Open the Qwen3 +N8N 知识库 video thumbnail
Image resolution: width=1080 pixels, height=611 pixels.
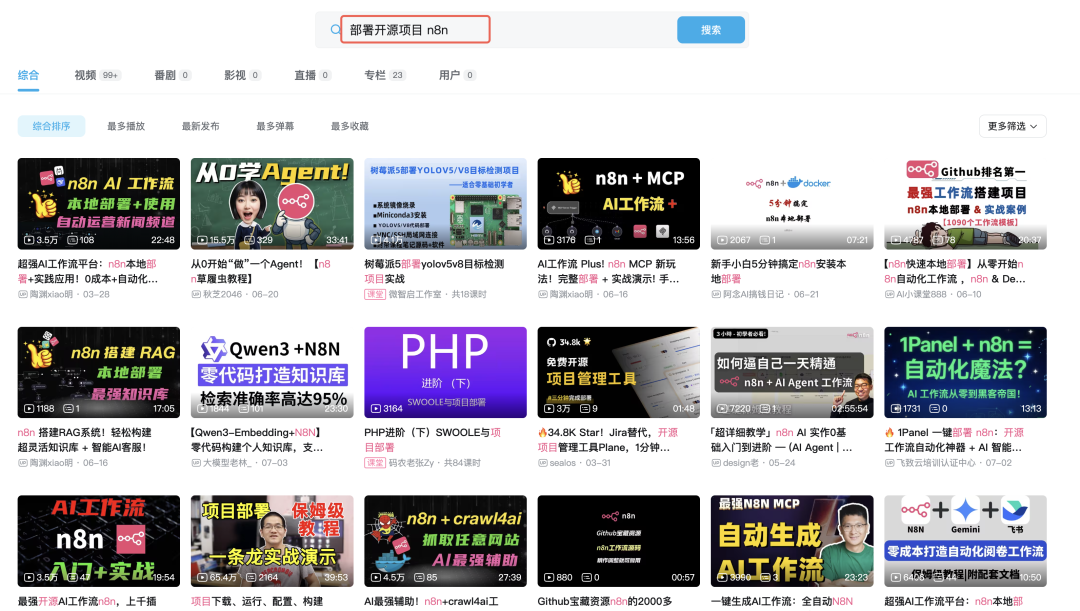(x=271, y=372)
